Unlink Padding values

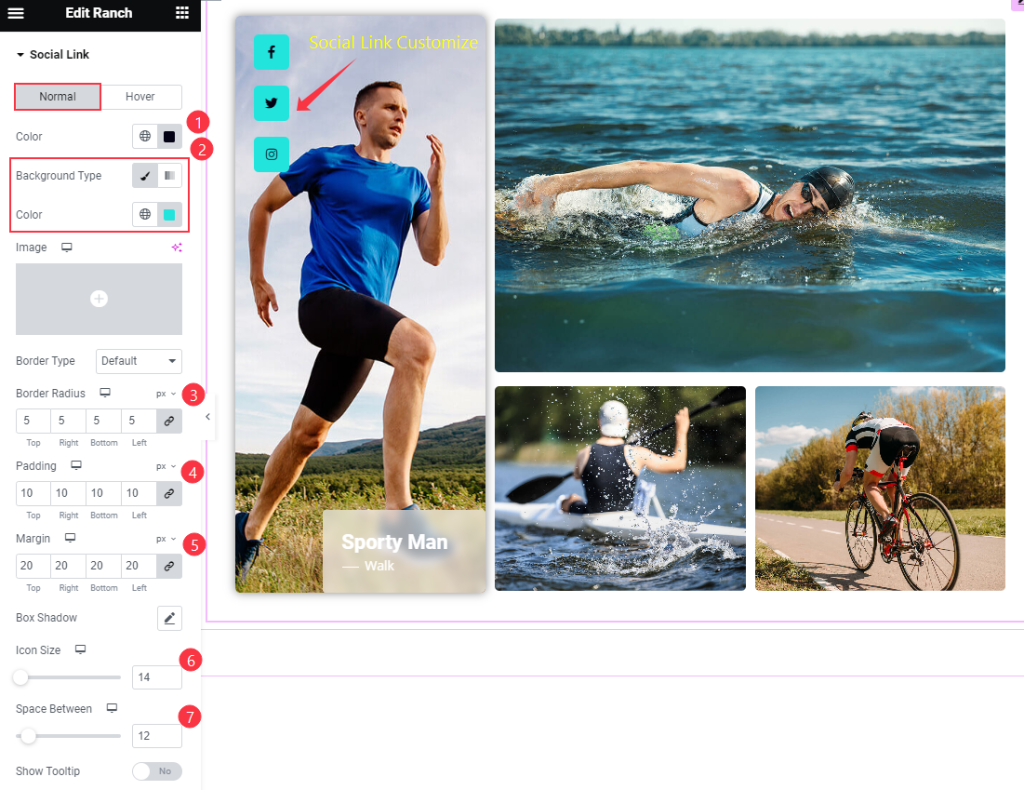pos(169,494)
